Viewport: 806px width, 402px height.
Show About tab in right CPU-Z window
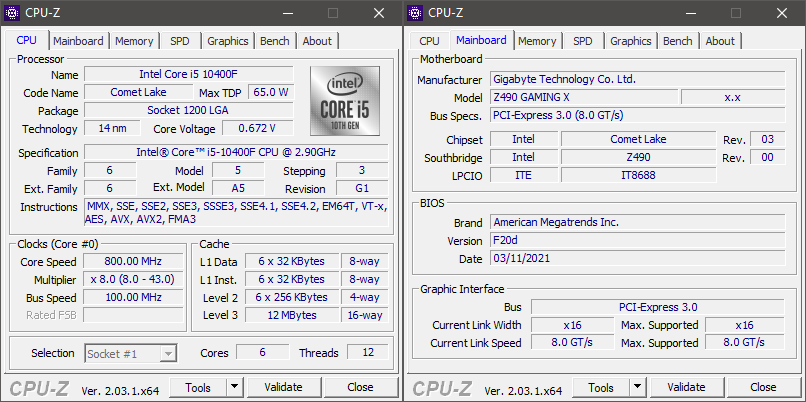click(x=720, y=41)
